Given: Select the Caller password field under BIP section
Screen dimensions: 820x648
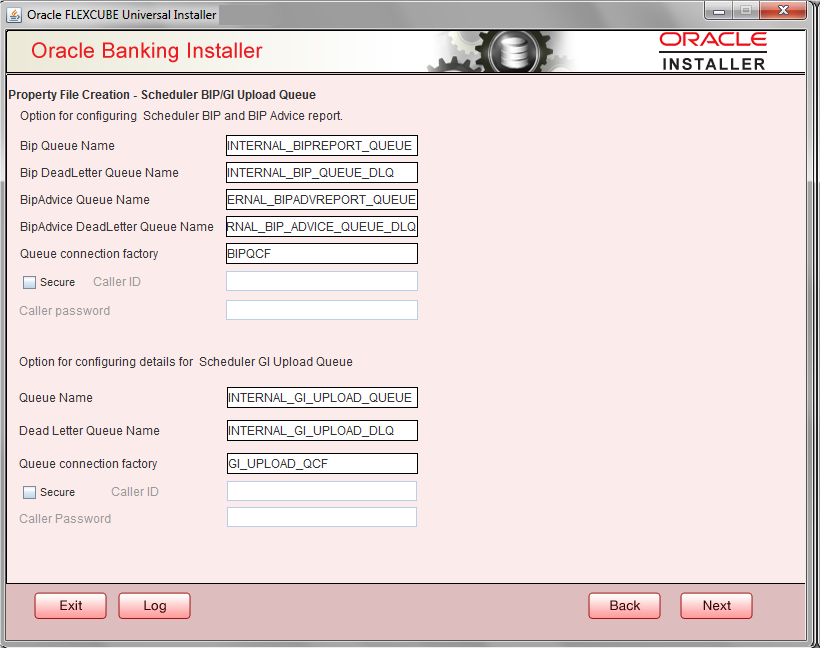Looking at the screenshot, I should (x=321, y=310).
